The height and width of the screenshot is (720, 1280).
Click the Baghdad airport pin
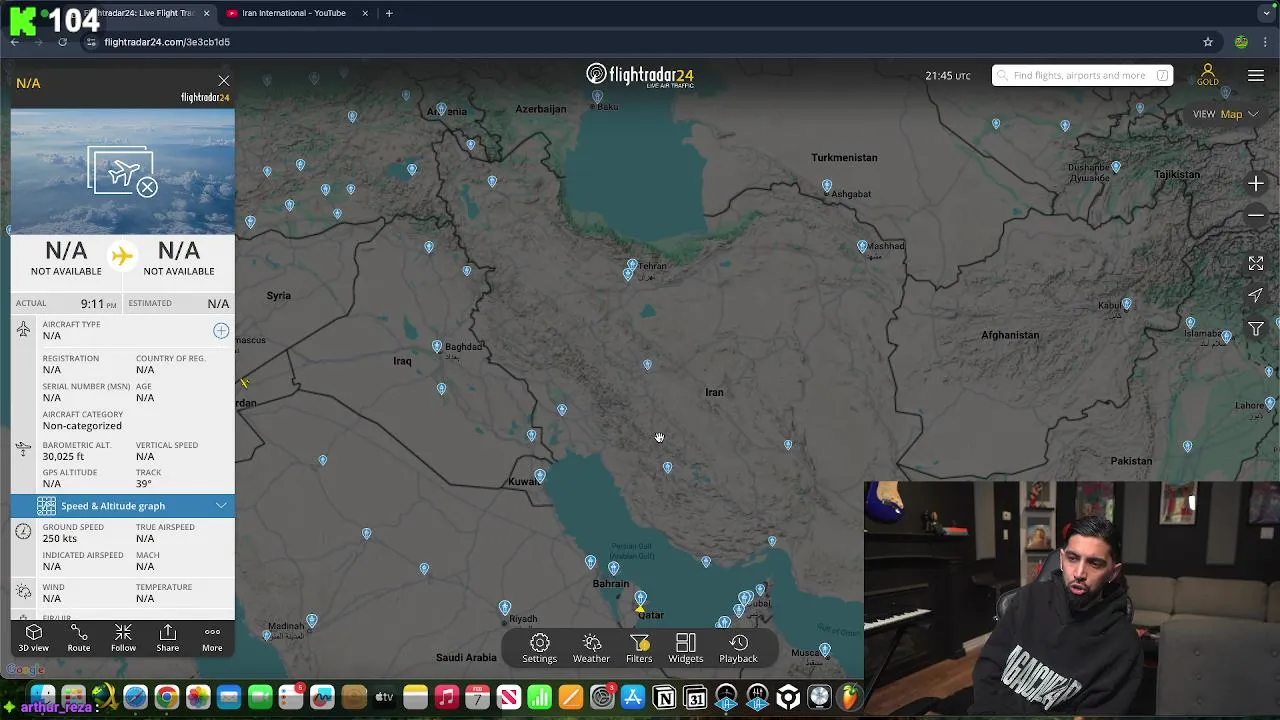point(437,346)
